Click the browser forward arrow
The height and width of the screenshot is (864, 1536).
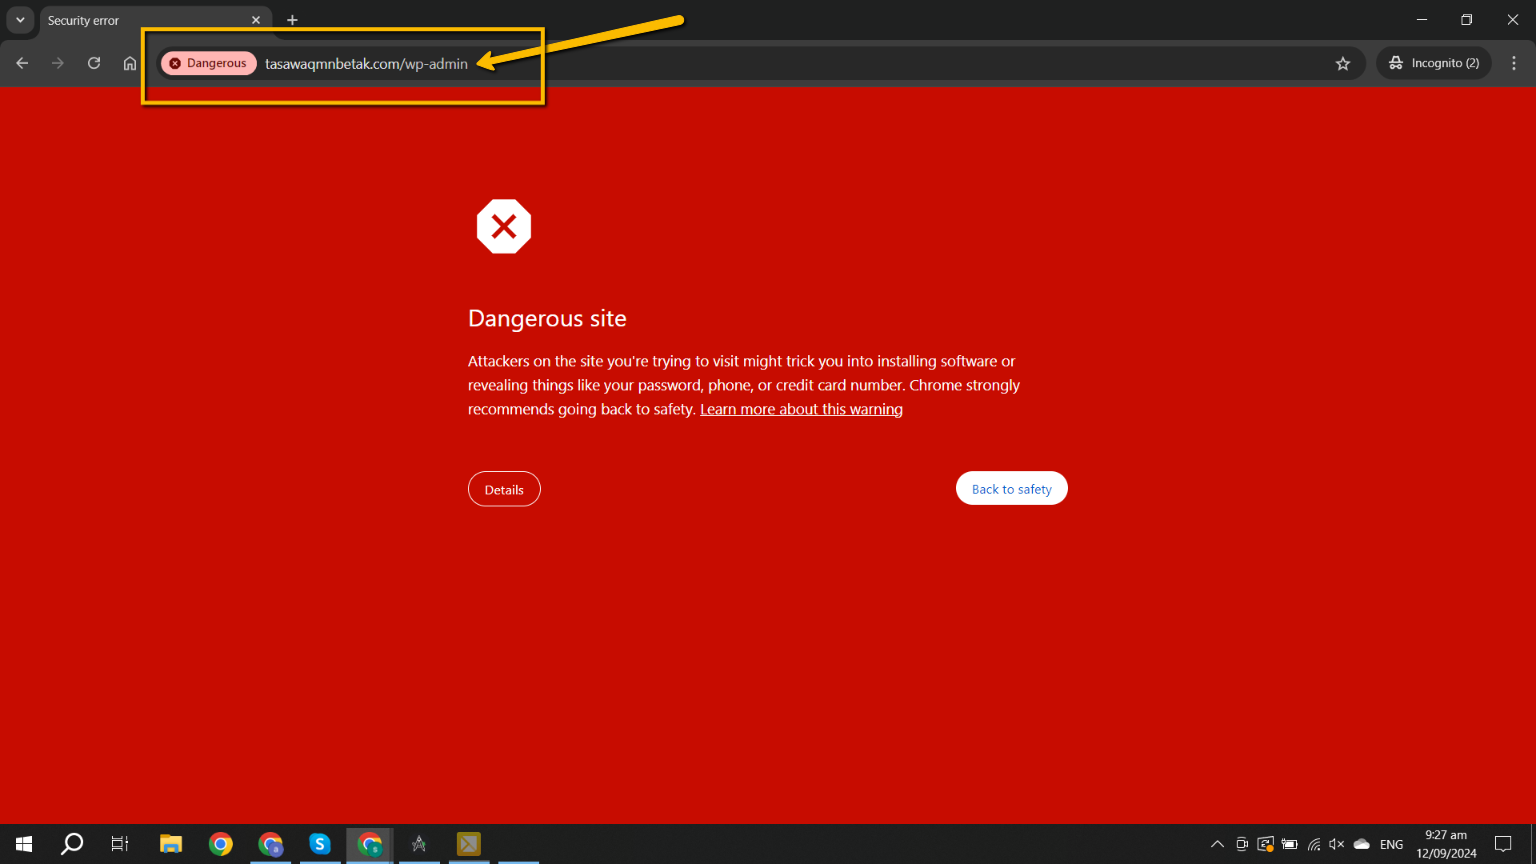pos(58,63)
